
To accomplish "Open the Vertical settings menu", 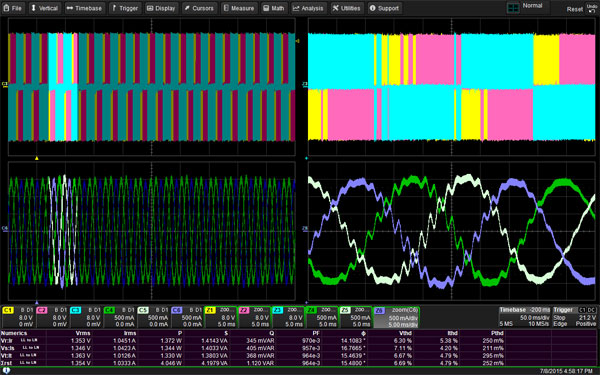I will 45,8.
